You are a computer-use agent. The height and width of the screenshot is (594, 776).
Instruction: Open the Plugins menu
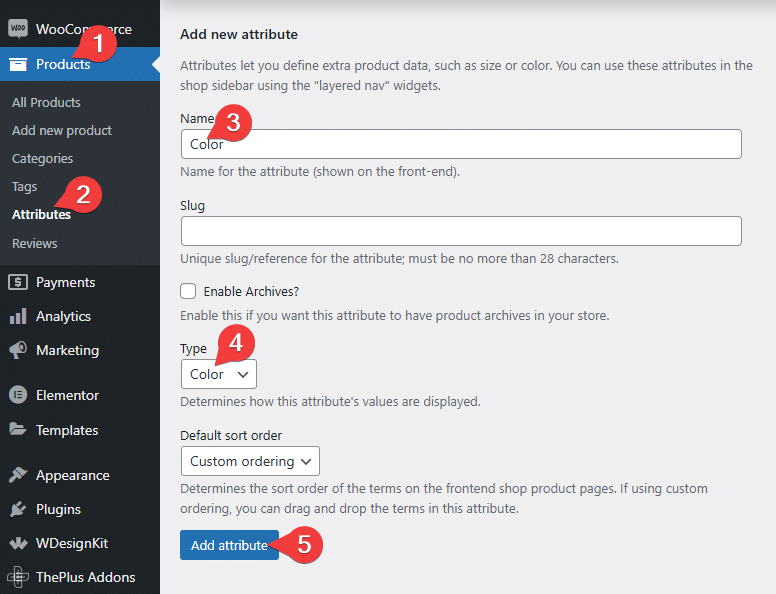tap(80, 509)
